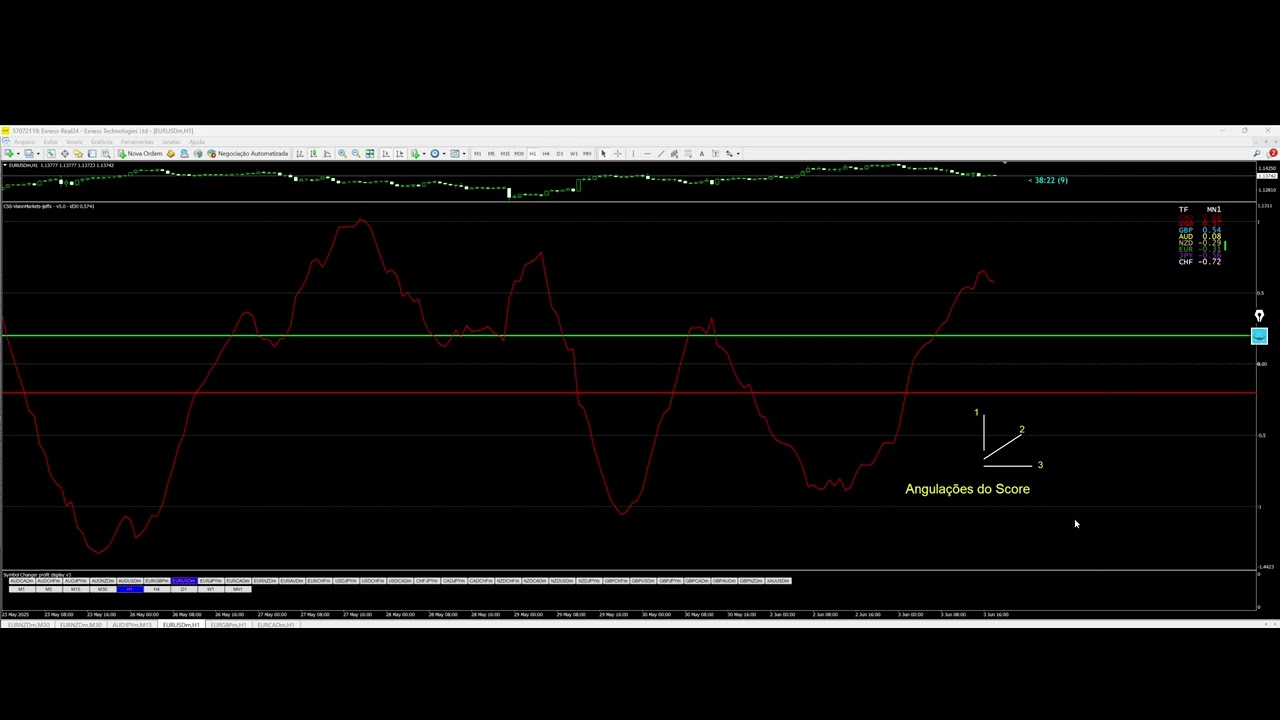This screenshot has width=1280, height=720.
Task: Open the Gráficos menu
Action: pyautogui.click(x=101, y=142)
